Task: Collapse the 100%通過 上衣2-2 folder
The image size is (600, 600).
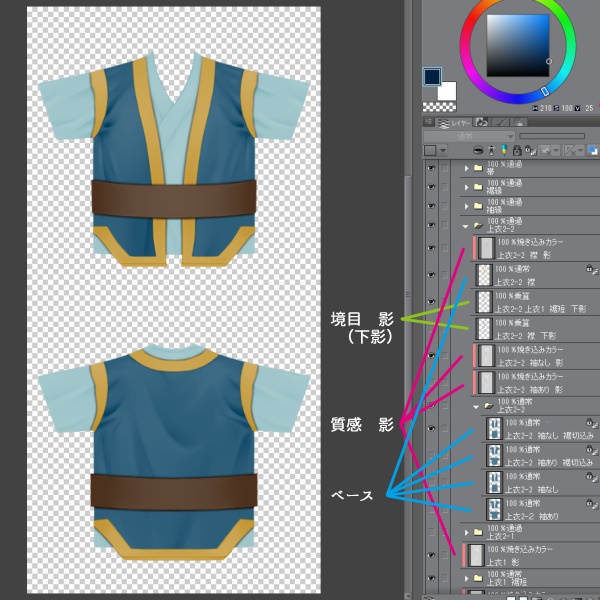Action: click(x=466, y=226)
